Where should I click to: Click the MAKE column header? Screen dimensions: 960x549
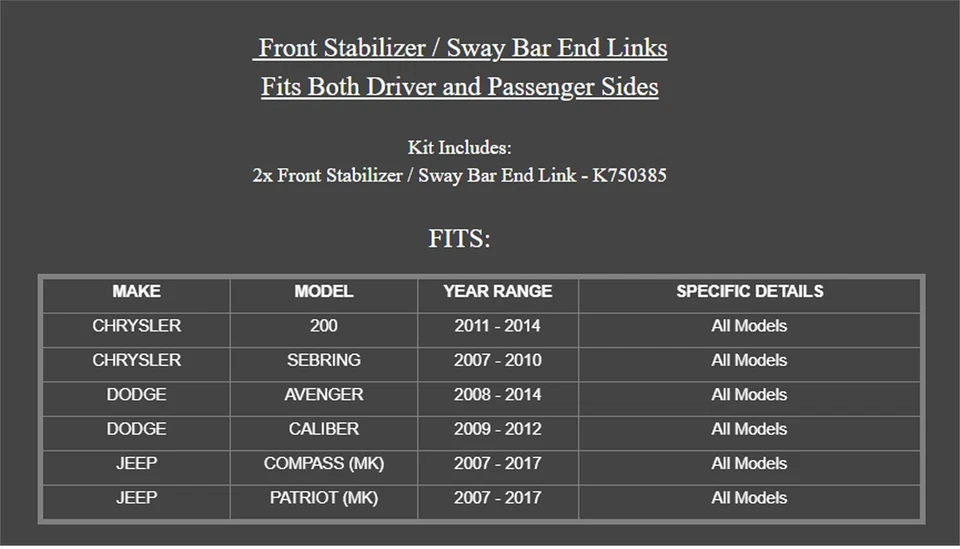pos(136,292)
